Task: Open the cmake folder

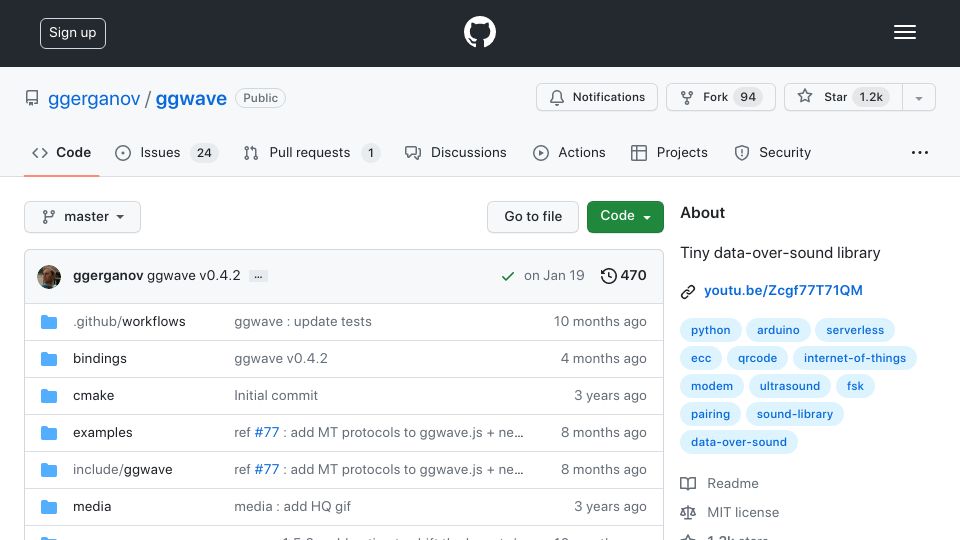Action: (94, 396)
